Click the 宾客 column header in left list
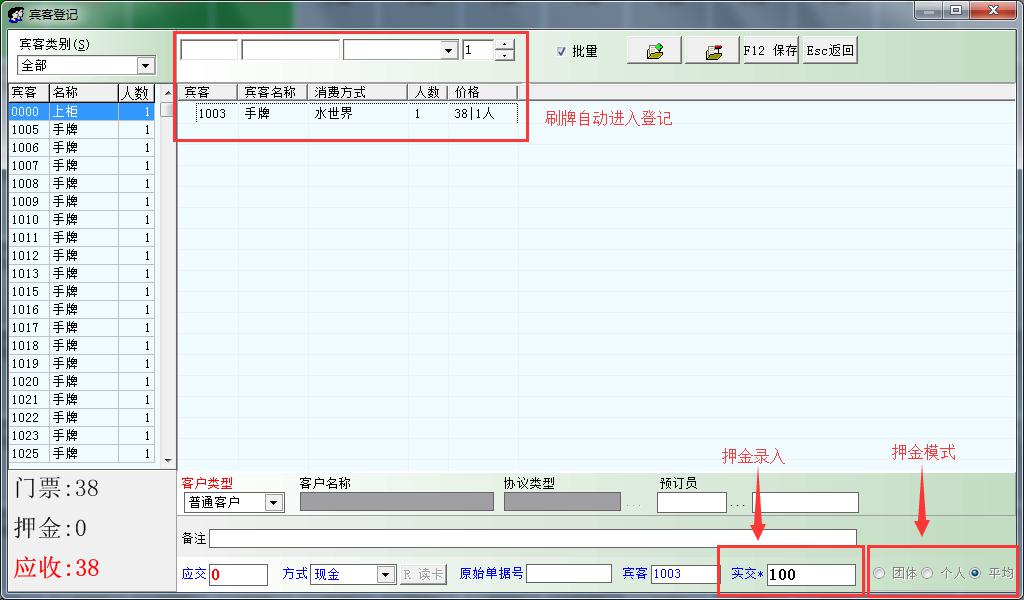 [x=29, y=93]
